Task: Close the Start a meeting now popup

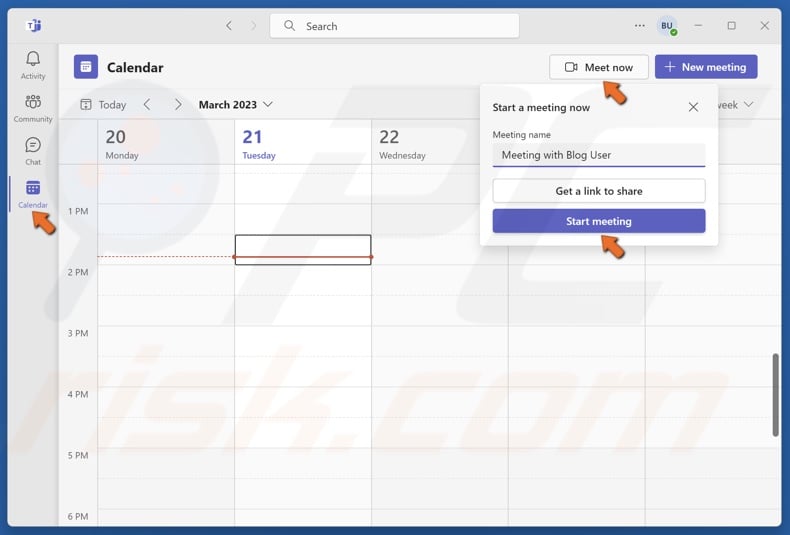Action: pyautogui.click(x=693, y=107)
